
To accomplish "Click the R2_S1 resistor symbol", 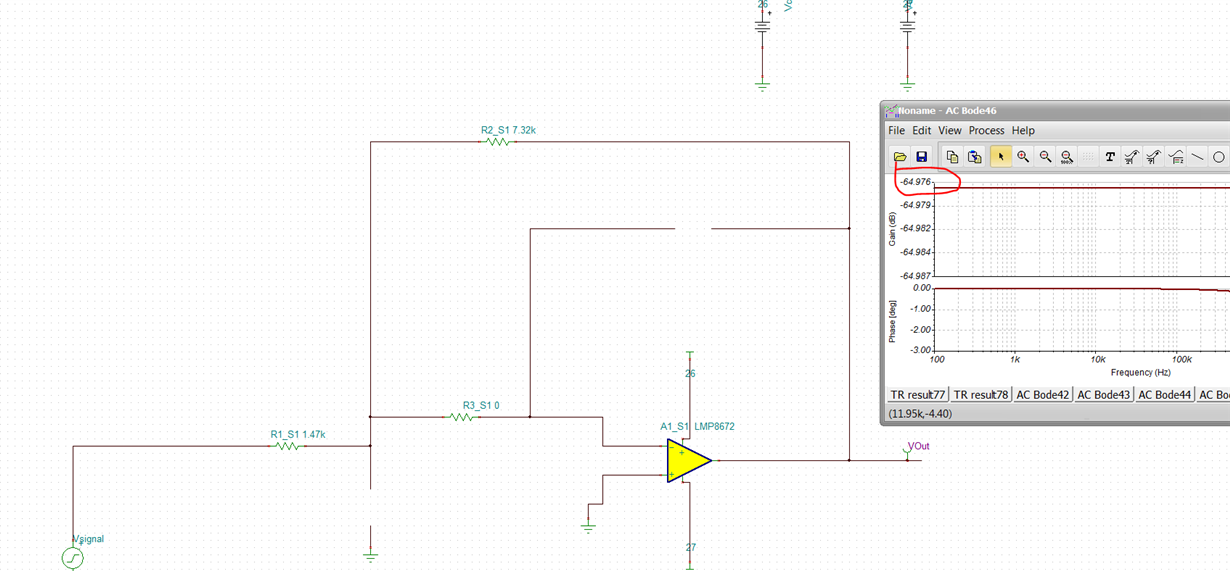I will (498, 142).
